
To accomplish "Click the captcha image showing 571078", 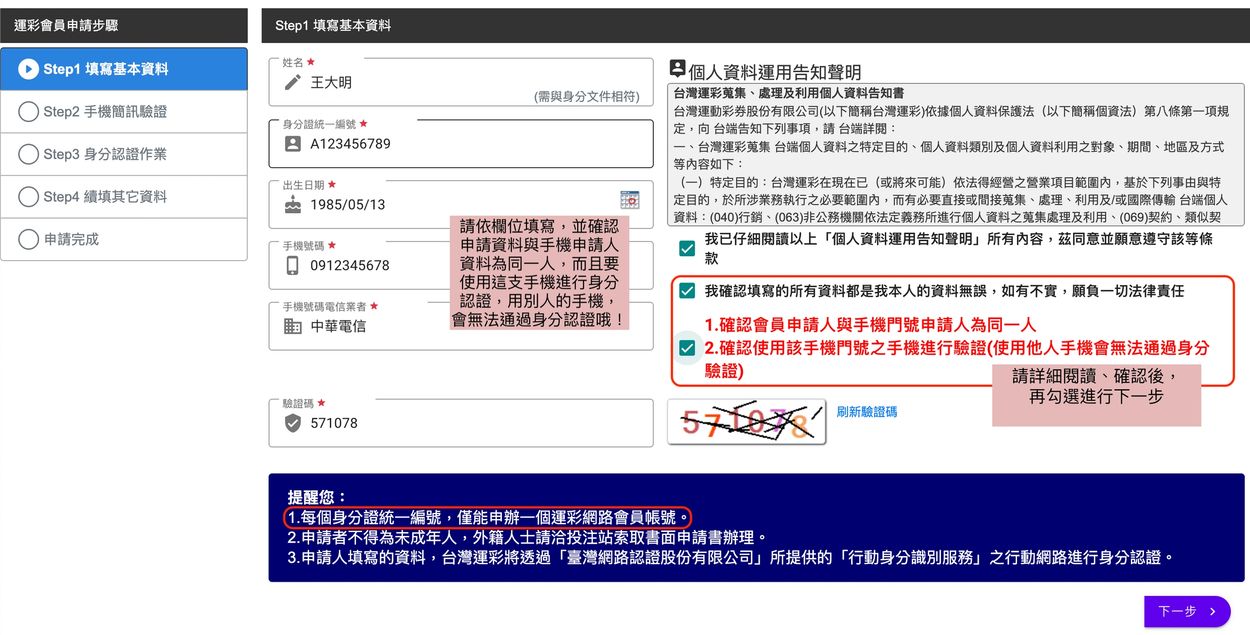I will coord(746,422).
